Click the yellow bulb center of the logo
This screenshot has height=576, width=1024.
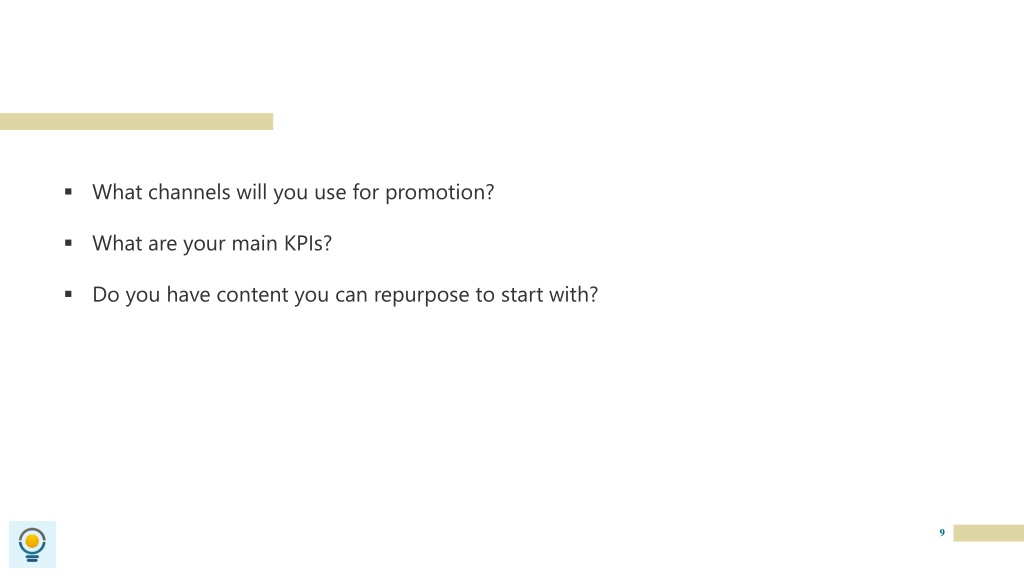(x=32, y=541)
